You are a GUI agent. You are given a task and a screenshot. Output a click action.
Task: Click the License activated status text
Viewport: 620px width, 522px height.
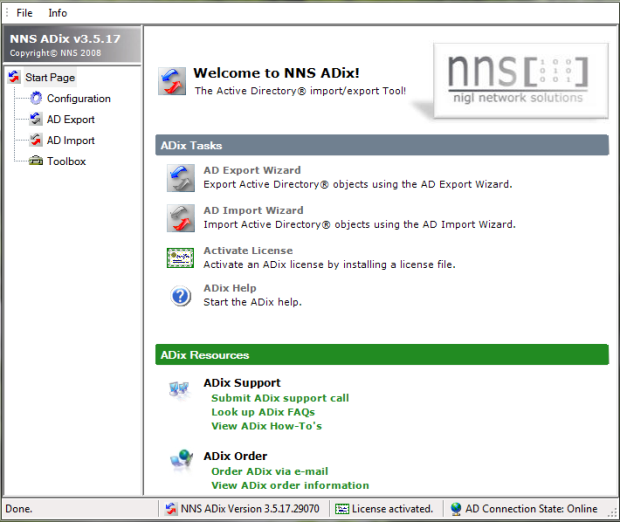coord(392,509)
